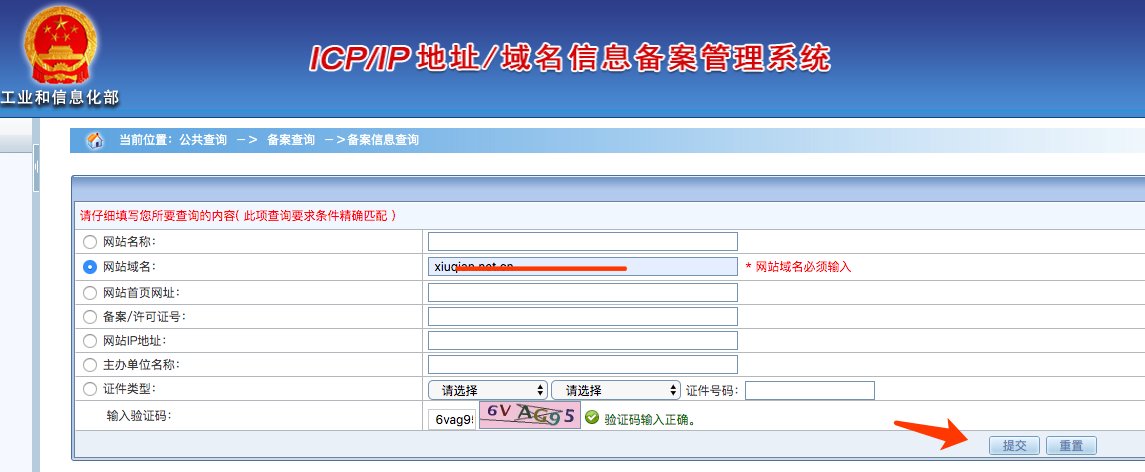
Task: Select the 网站域名 radio button
Action: tap(90, 267)
